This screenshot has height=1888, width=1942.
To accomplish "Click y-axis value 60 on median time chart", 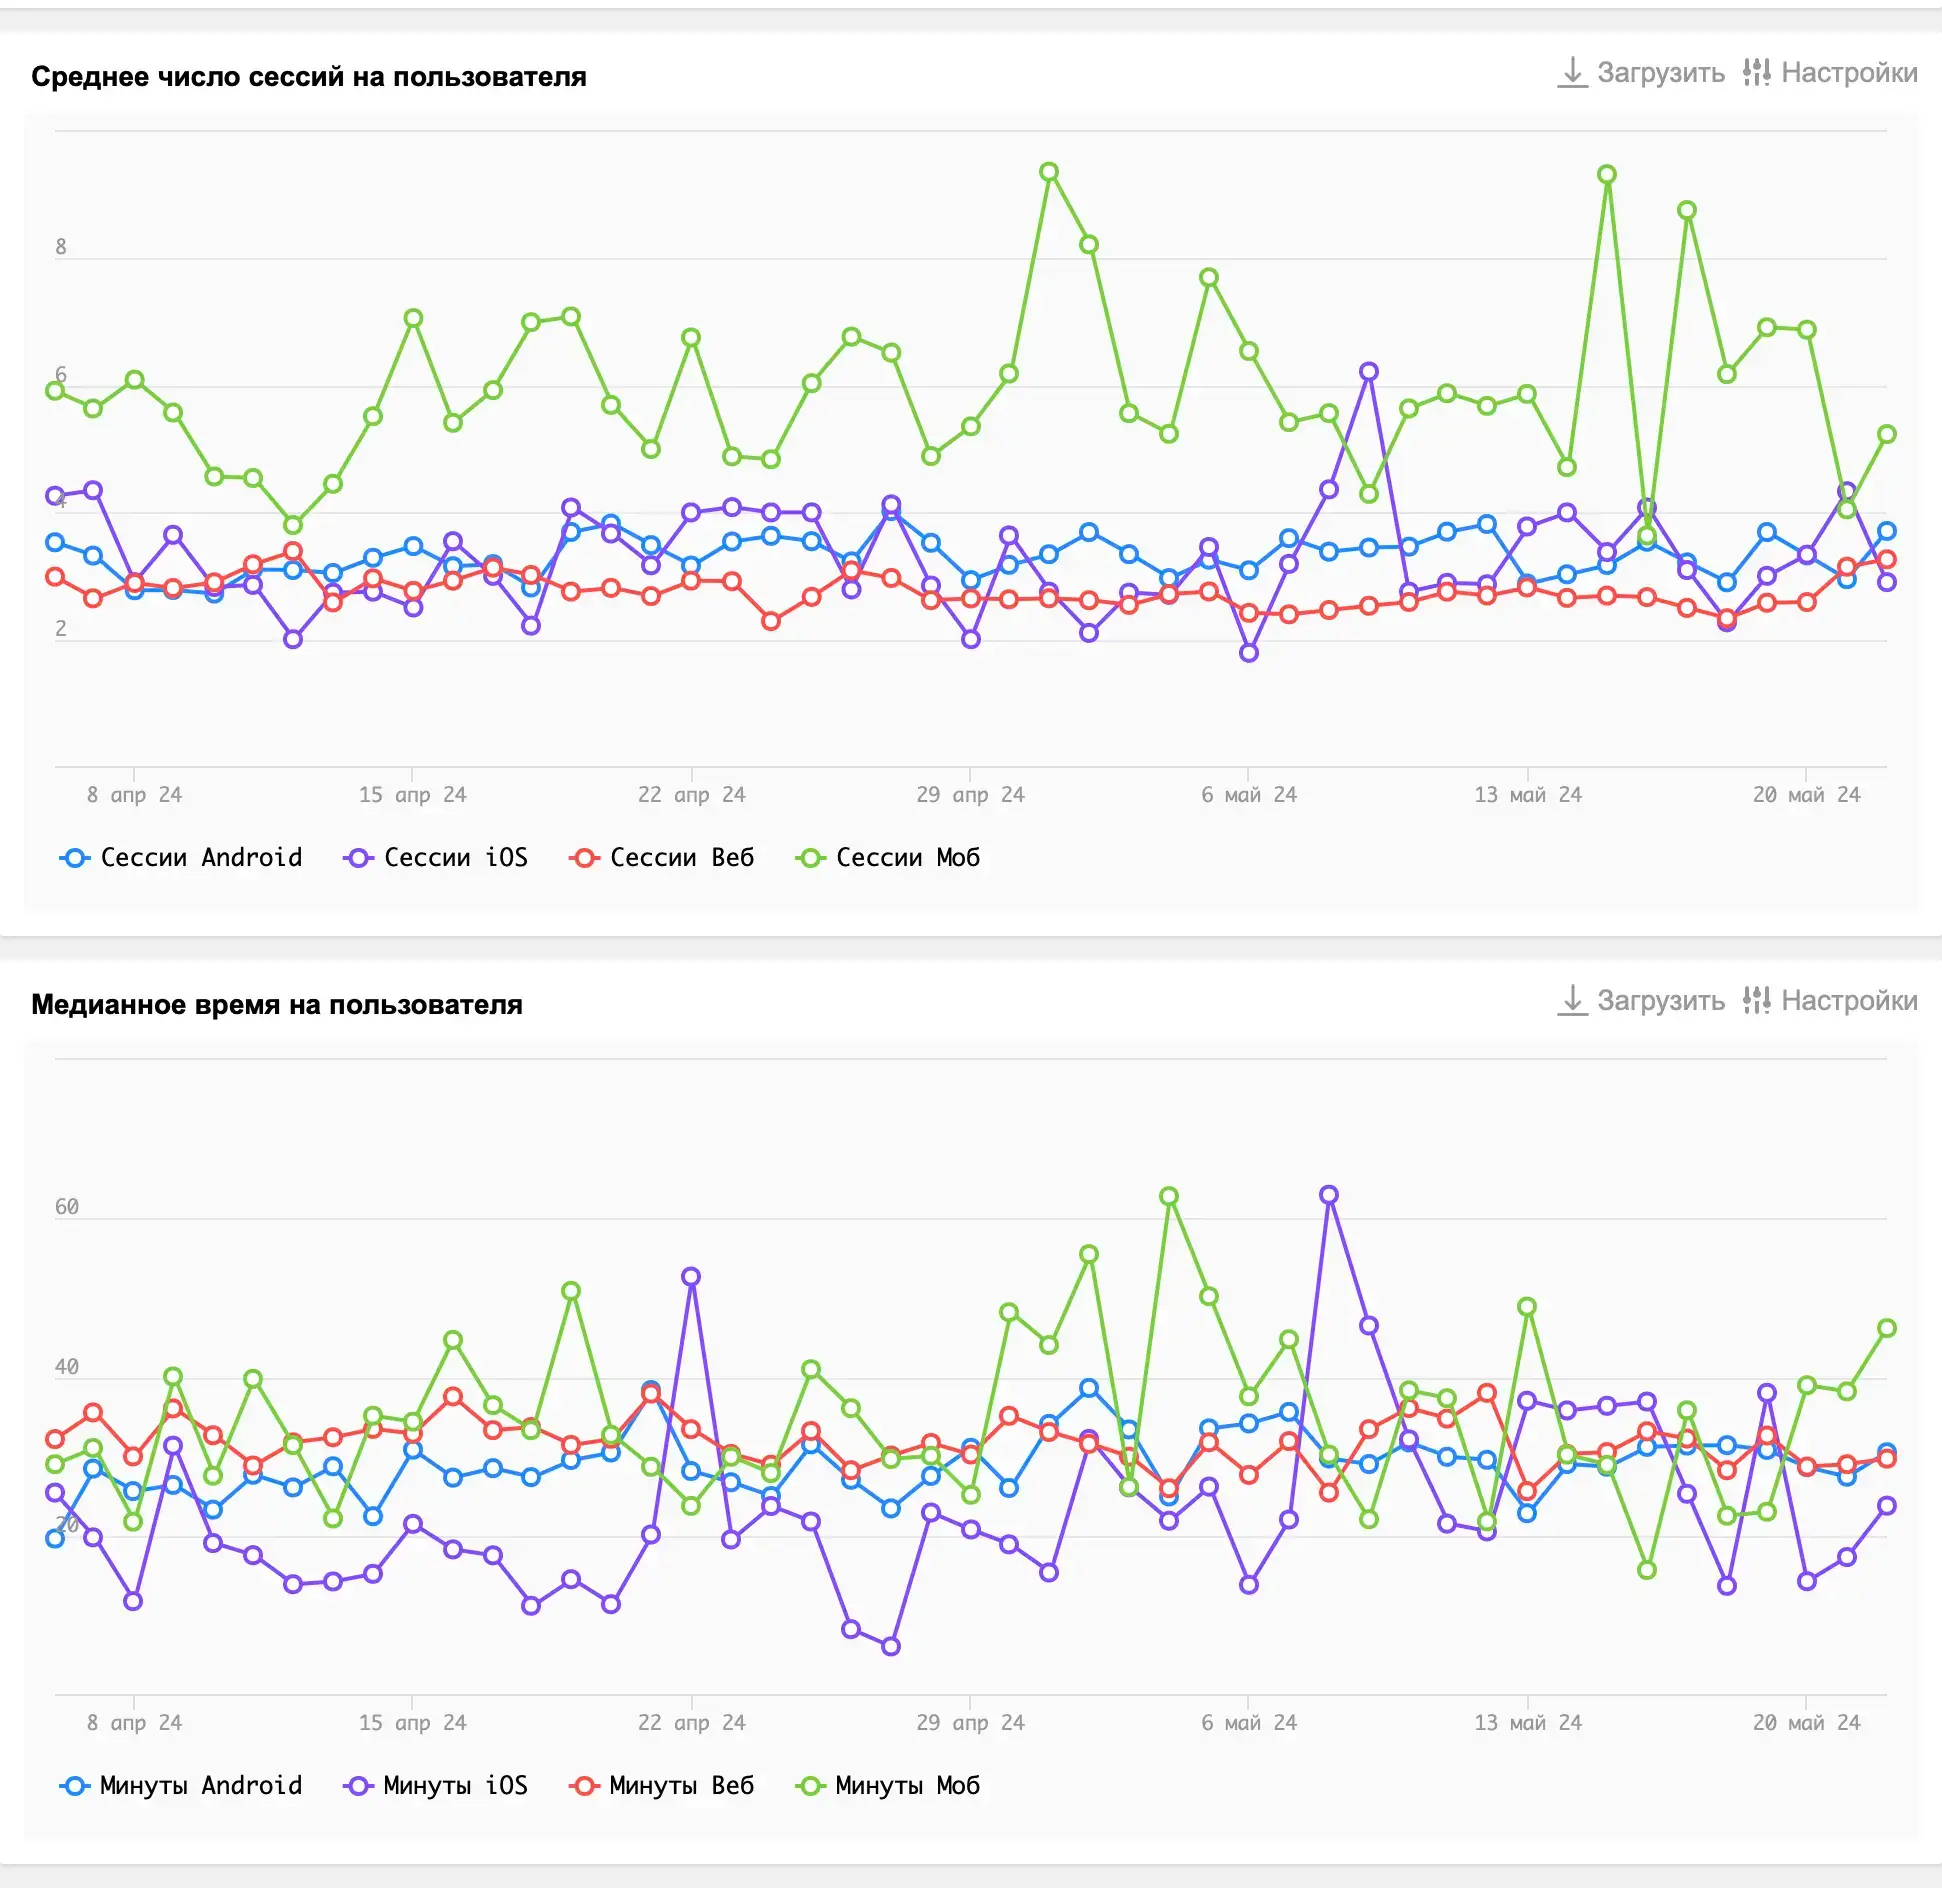I will coord(67,1207).
